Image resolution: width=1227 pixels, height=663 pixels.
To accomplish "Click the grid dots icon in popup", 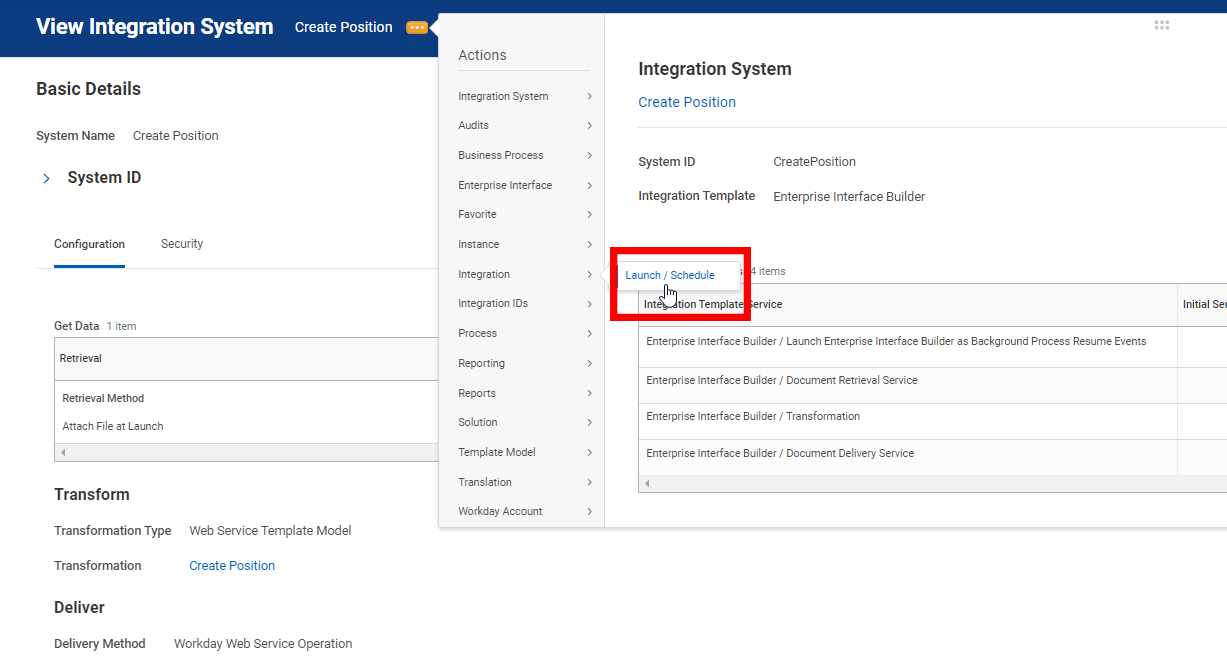I will (1161, 26).
